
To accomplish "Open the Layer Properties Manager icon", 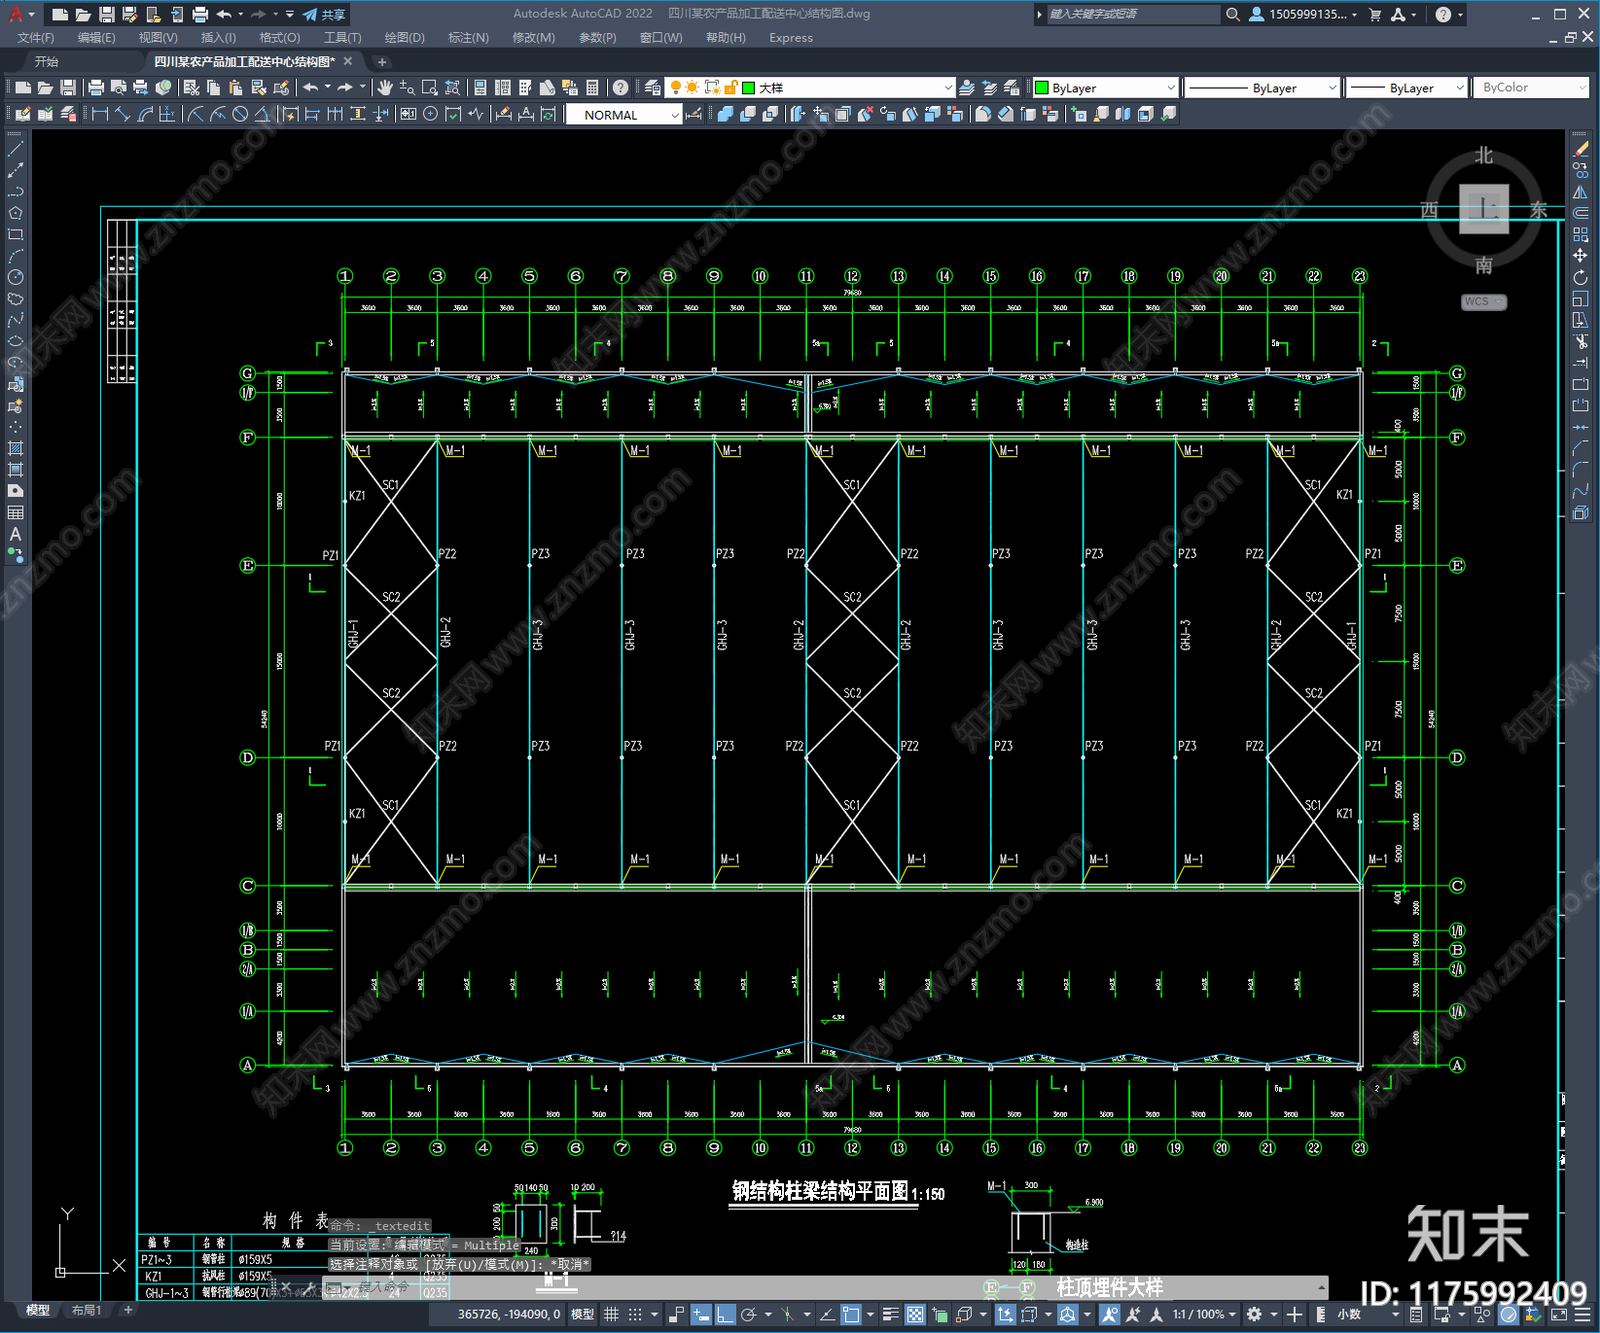I will [x=652, y=88].
